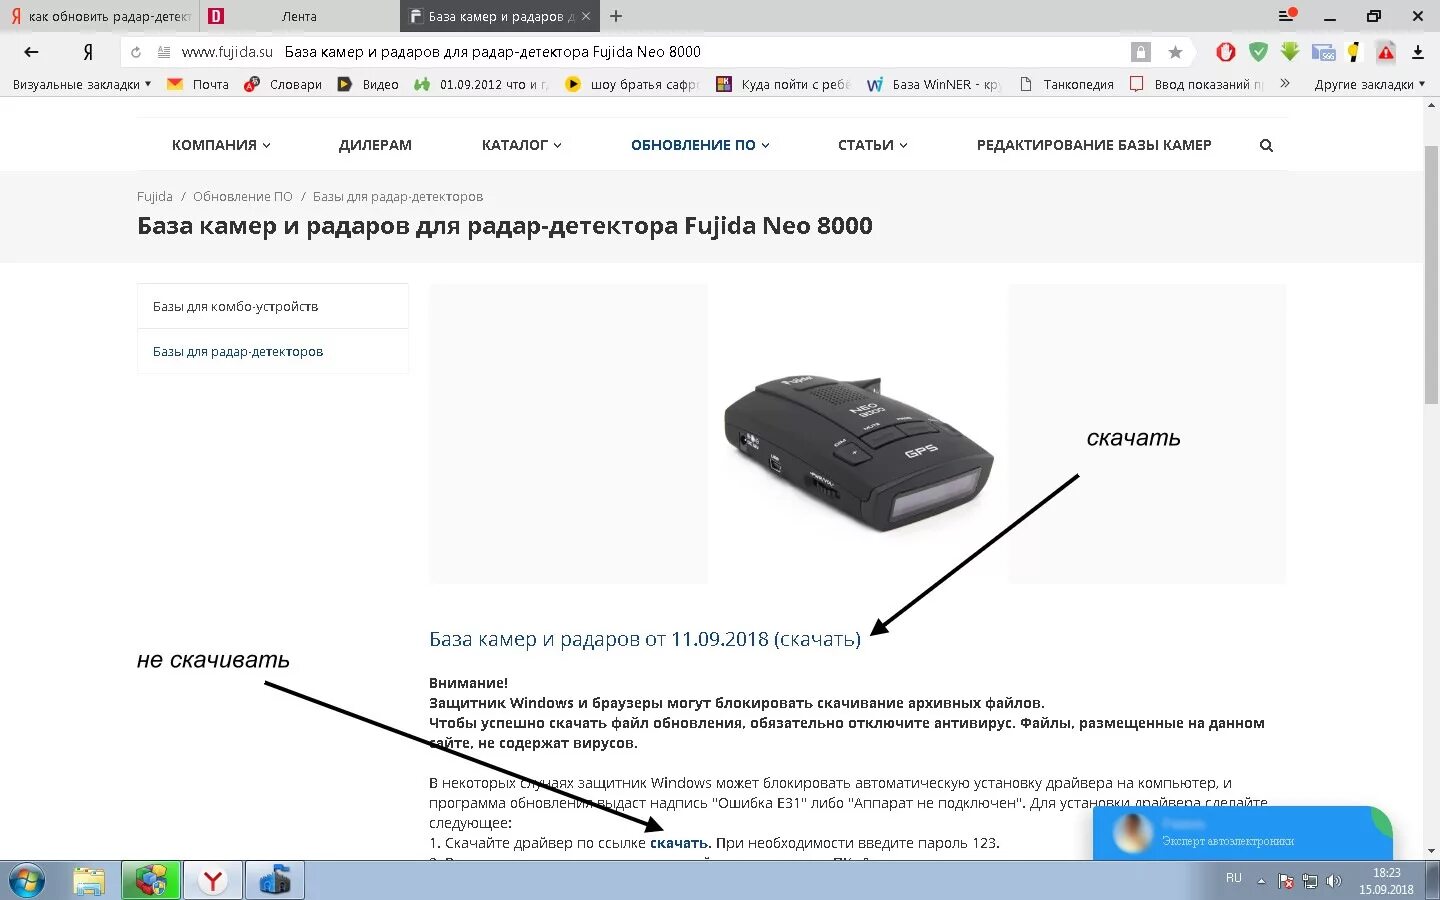Open the Почта bookmark

pos(198,84)
